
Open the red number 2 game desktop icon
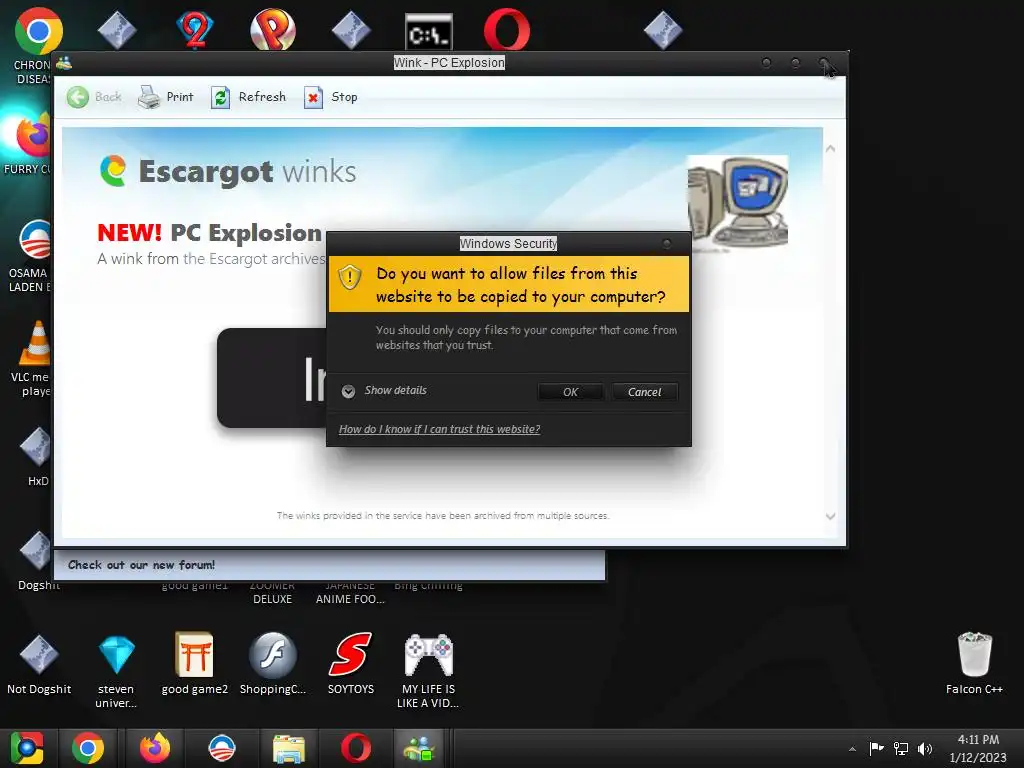tap(195, 31)
